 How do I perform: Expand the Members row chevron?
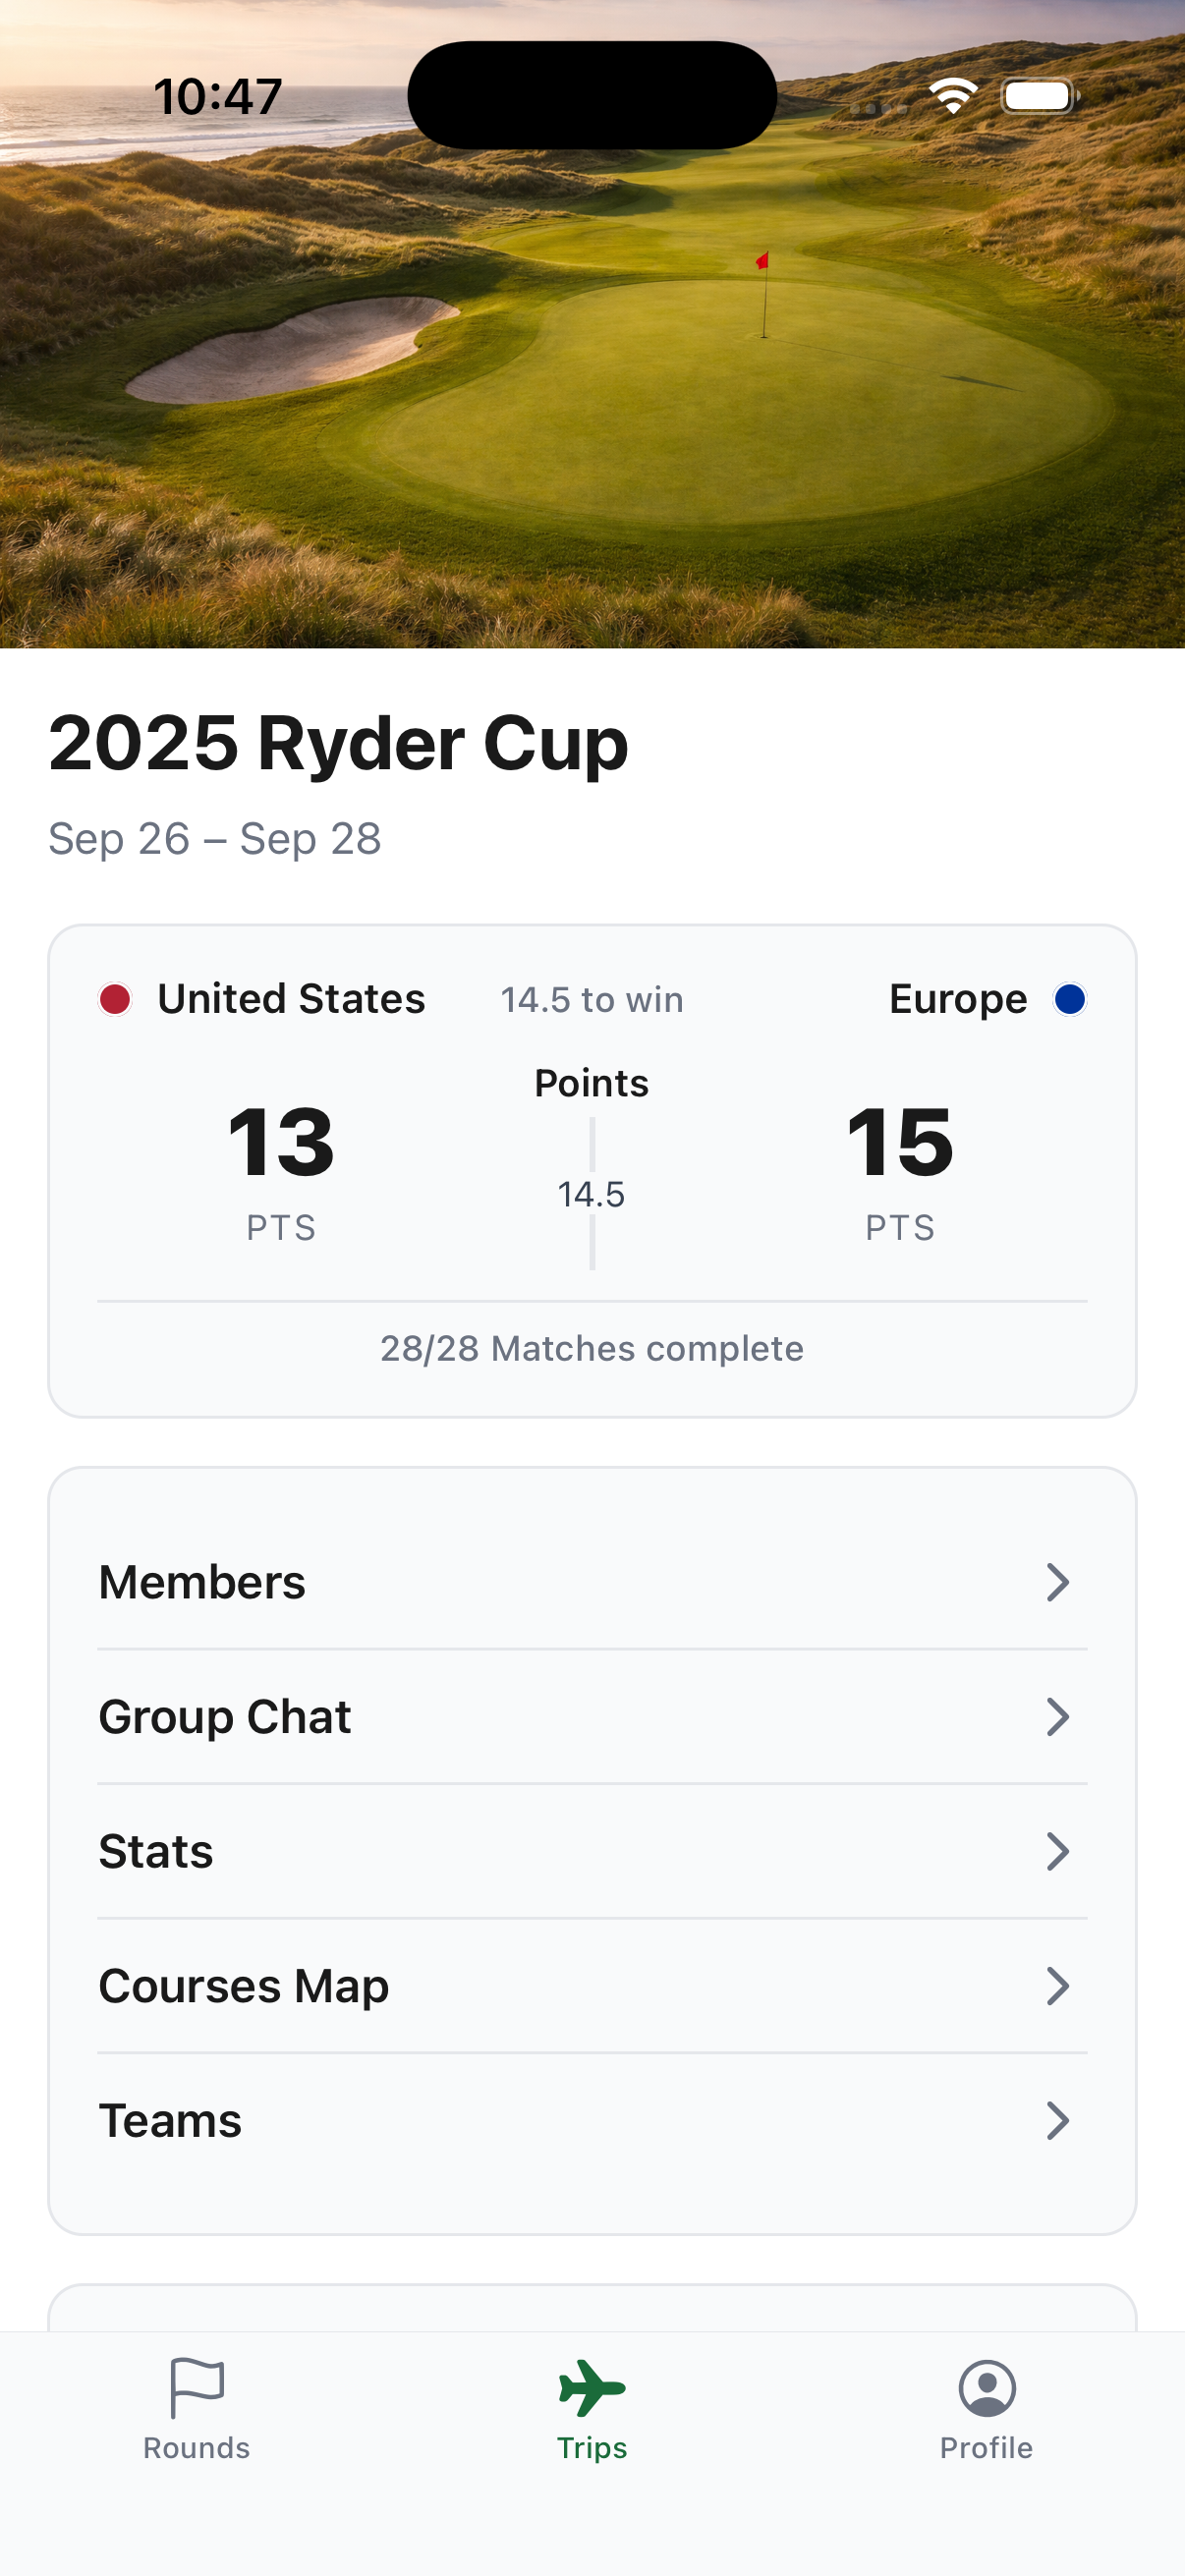coord(1057,1582)
